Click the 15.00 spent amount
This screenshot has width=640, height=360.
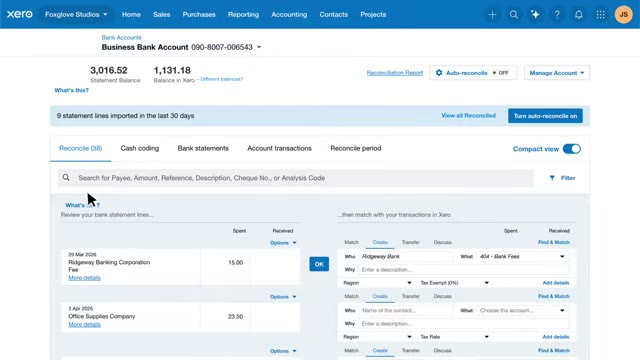tap(236, 262)
